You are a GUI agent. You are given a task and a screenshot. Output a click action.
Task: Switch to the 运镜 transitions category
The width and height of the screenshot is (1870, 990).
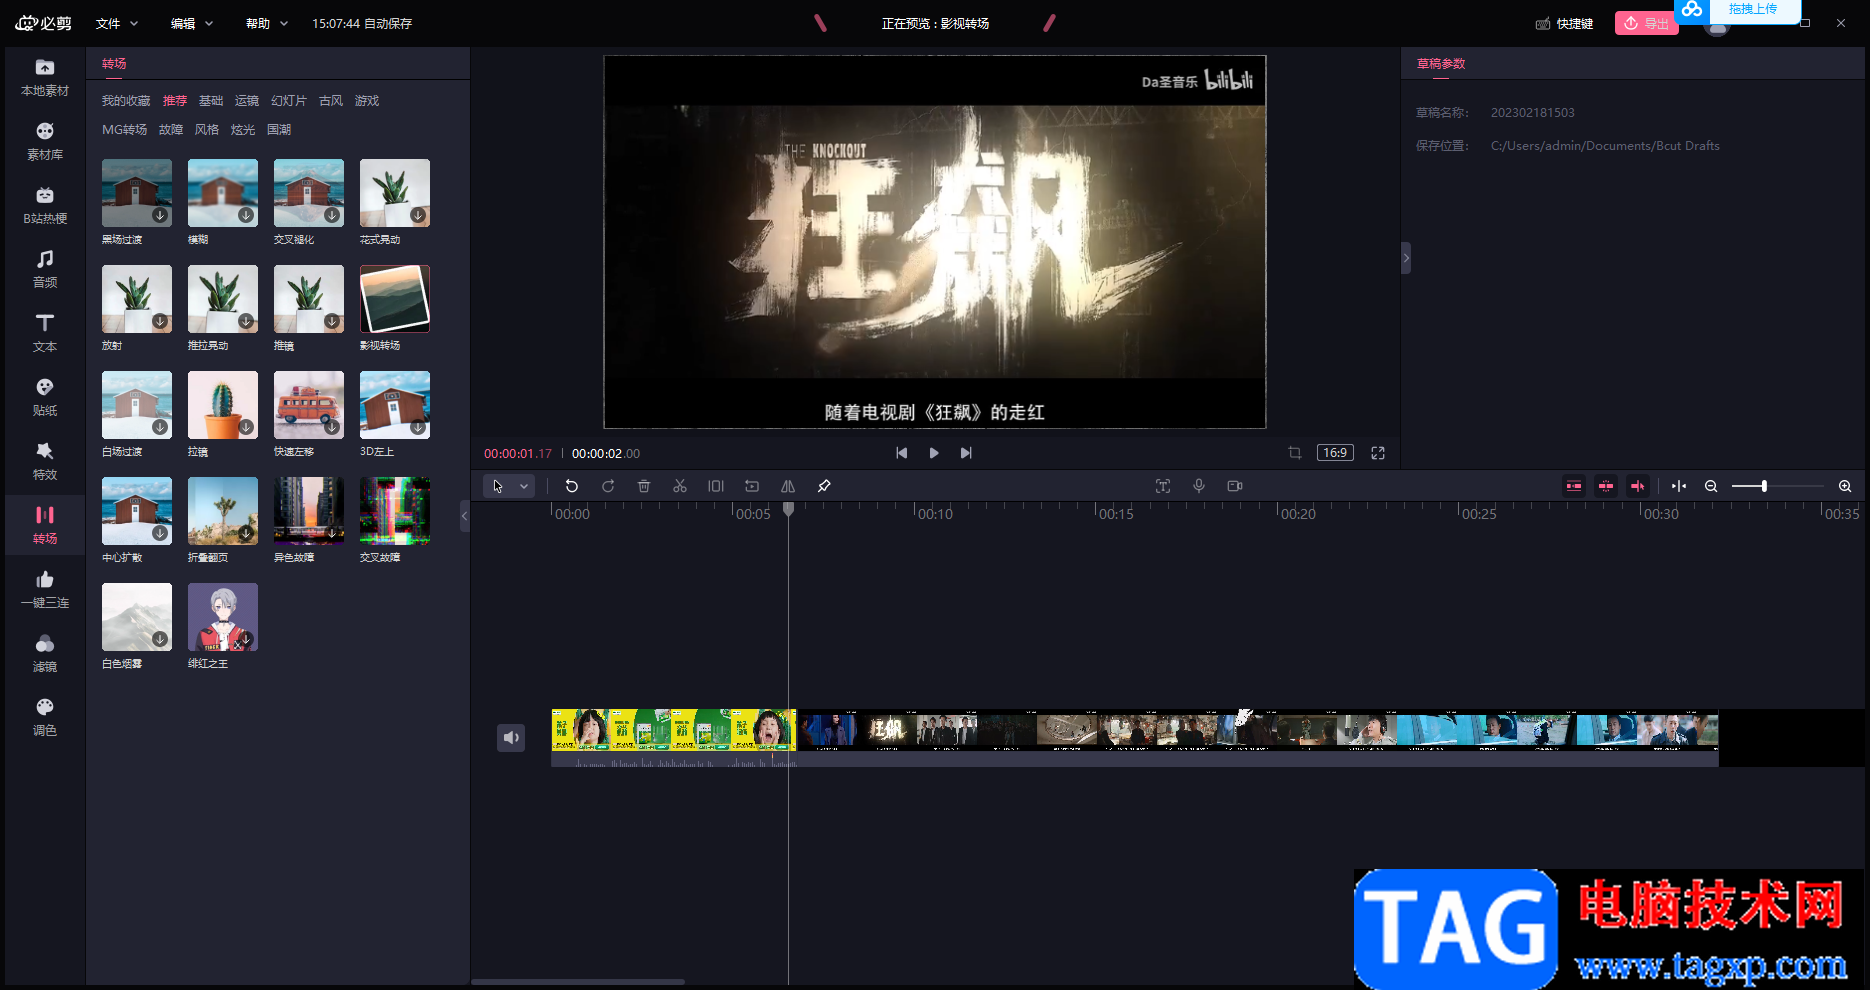pyautogui.click(x=247, y=101)
